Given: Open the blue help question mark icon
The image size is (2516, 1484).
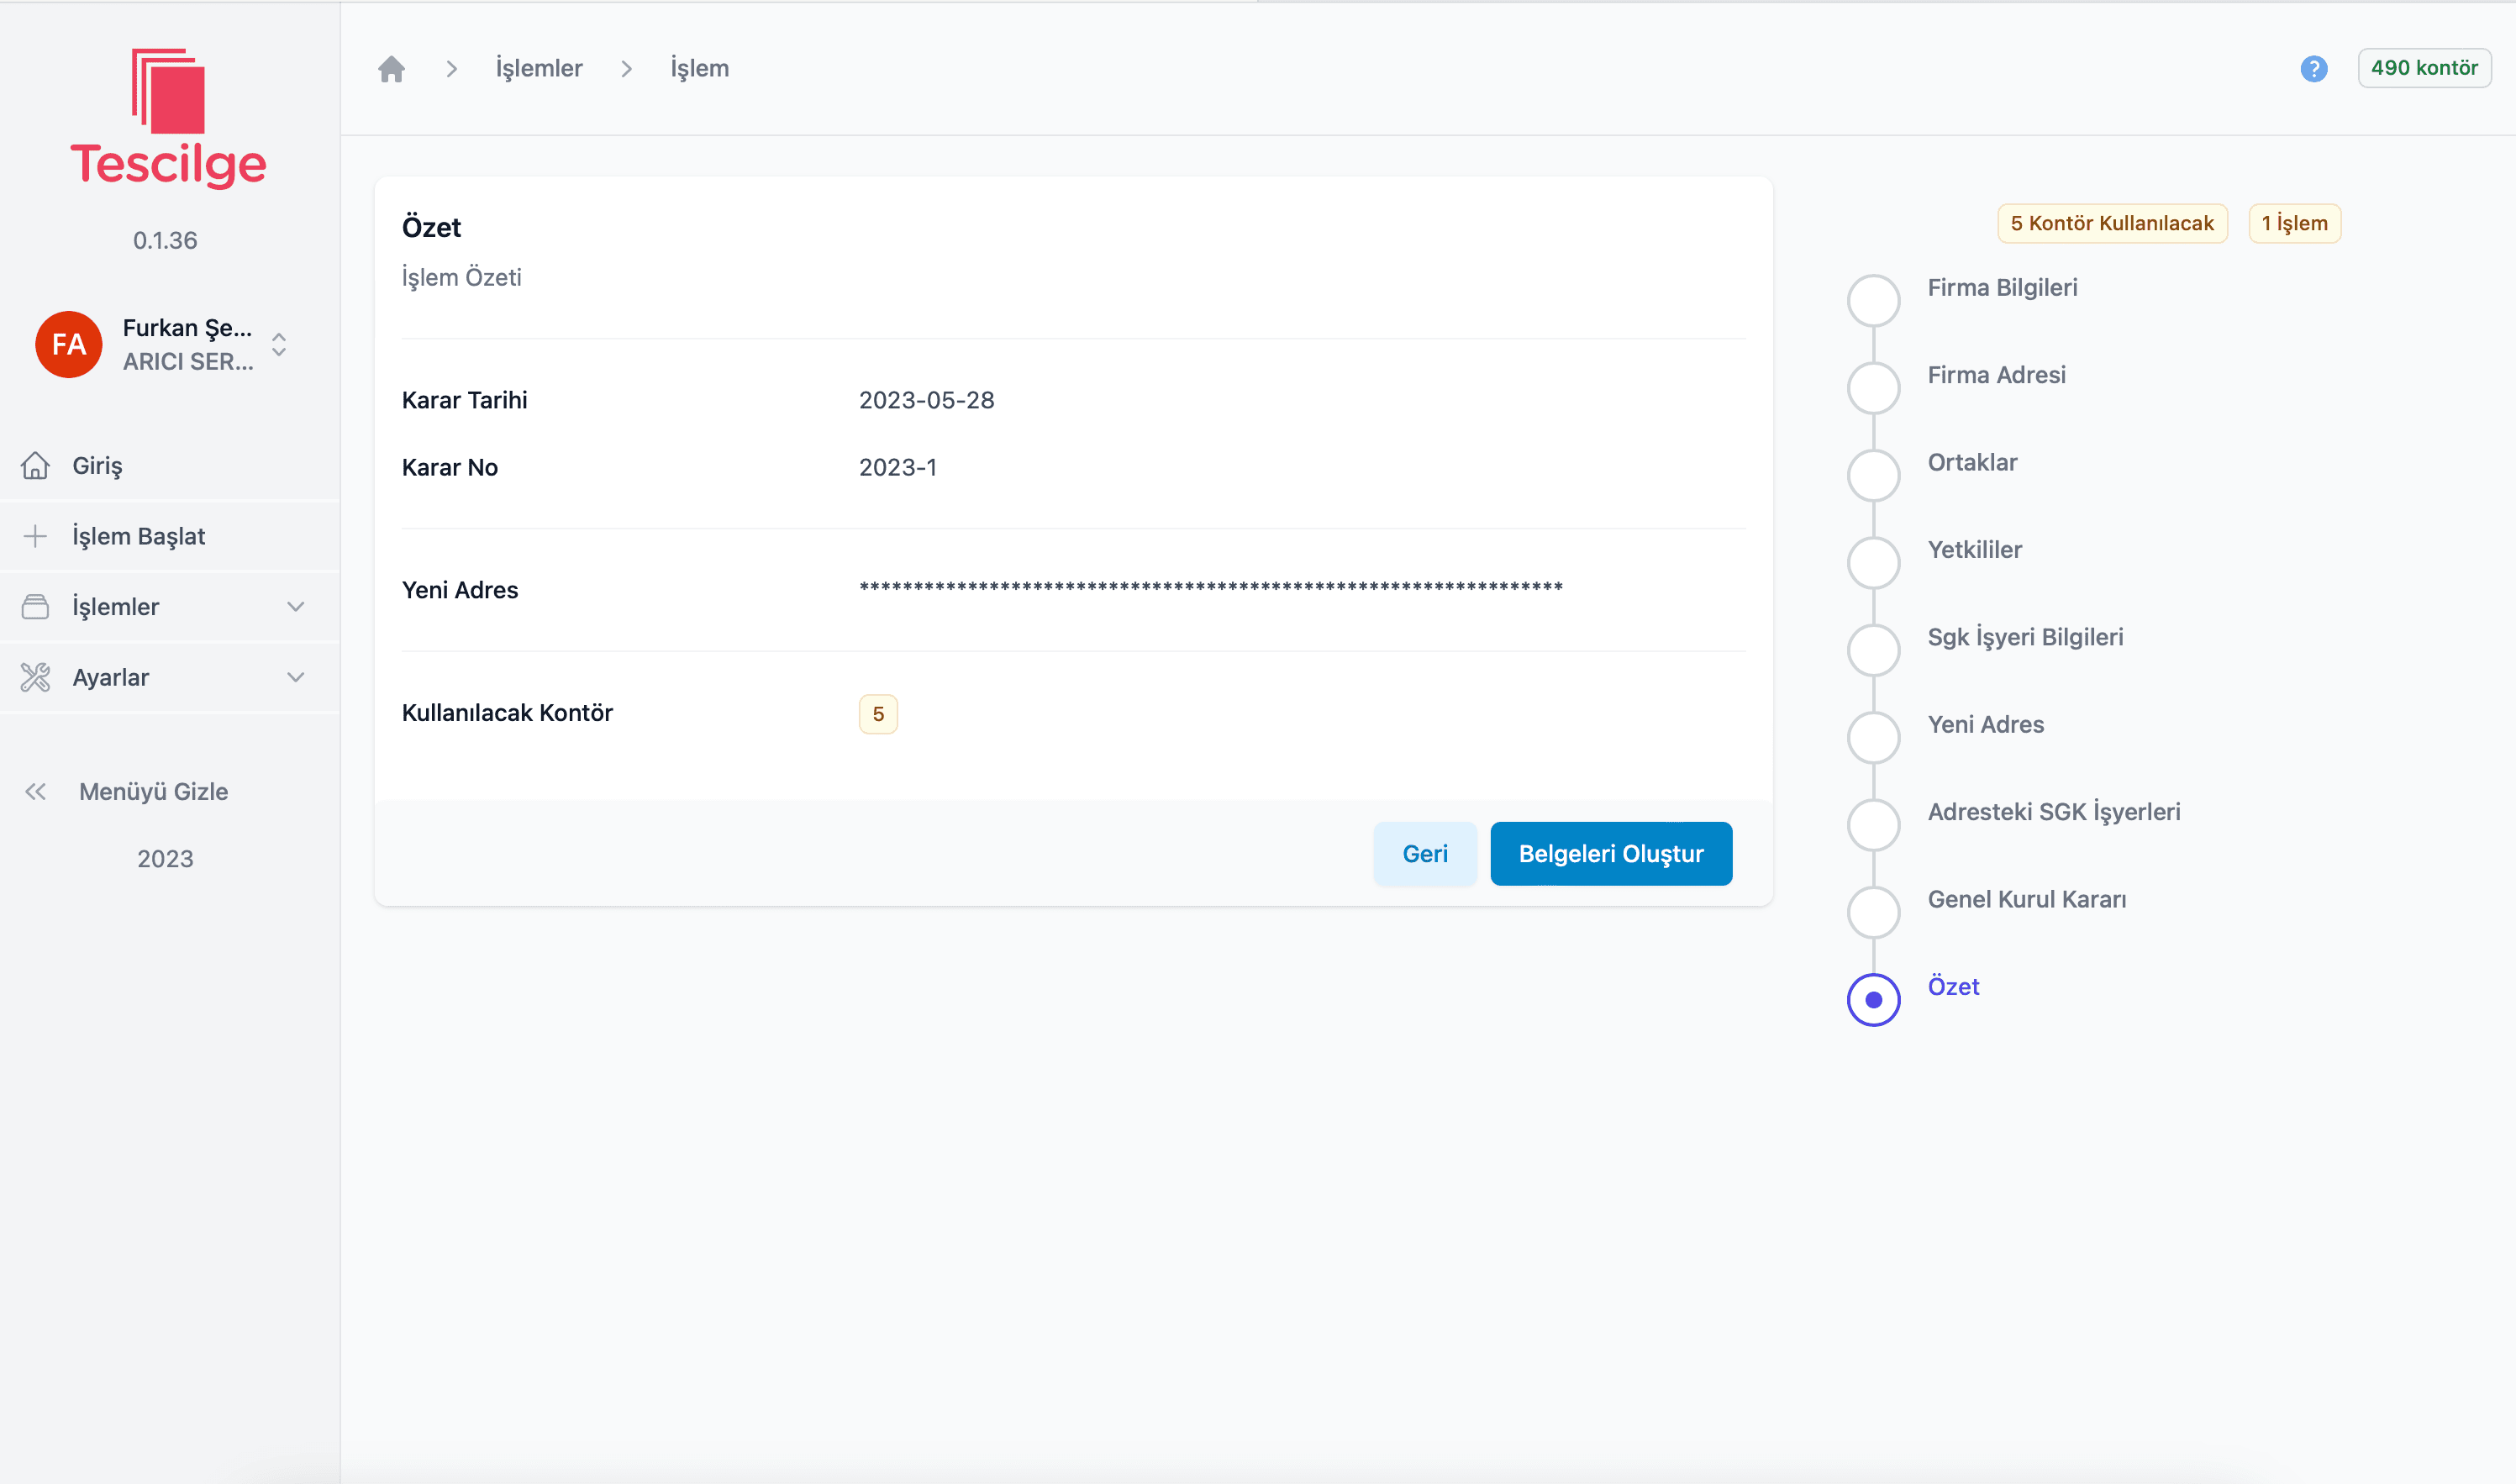Looking at the screenshot, I should tap(2313, 69).
